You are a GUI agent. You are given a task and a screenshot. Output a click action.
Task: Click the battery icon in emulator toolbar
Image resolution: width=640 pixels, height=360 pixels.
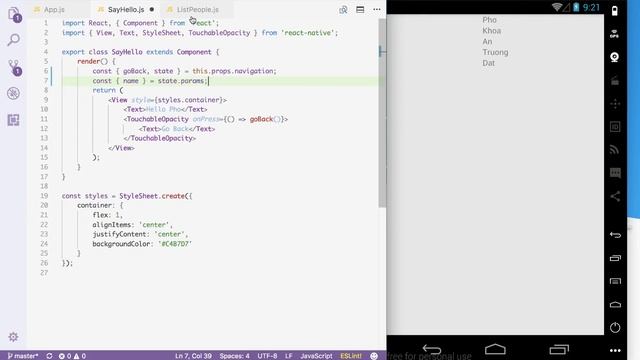click(x=615, y=11)
